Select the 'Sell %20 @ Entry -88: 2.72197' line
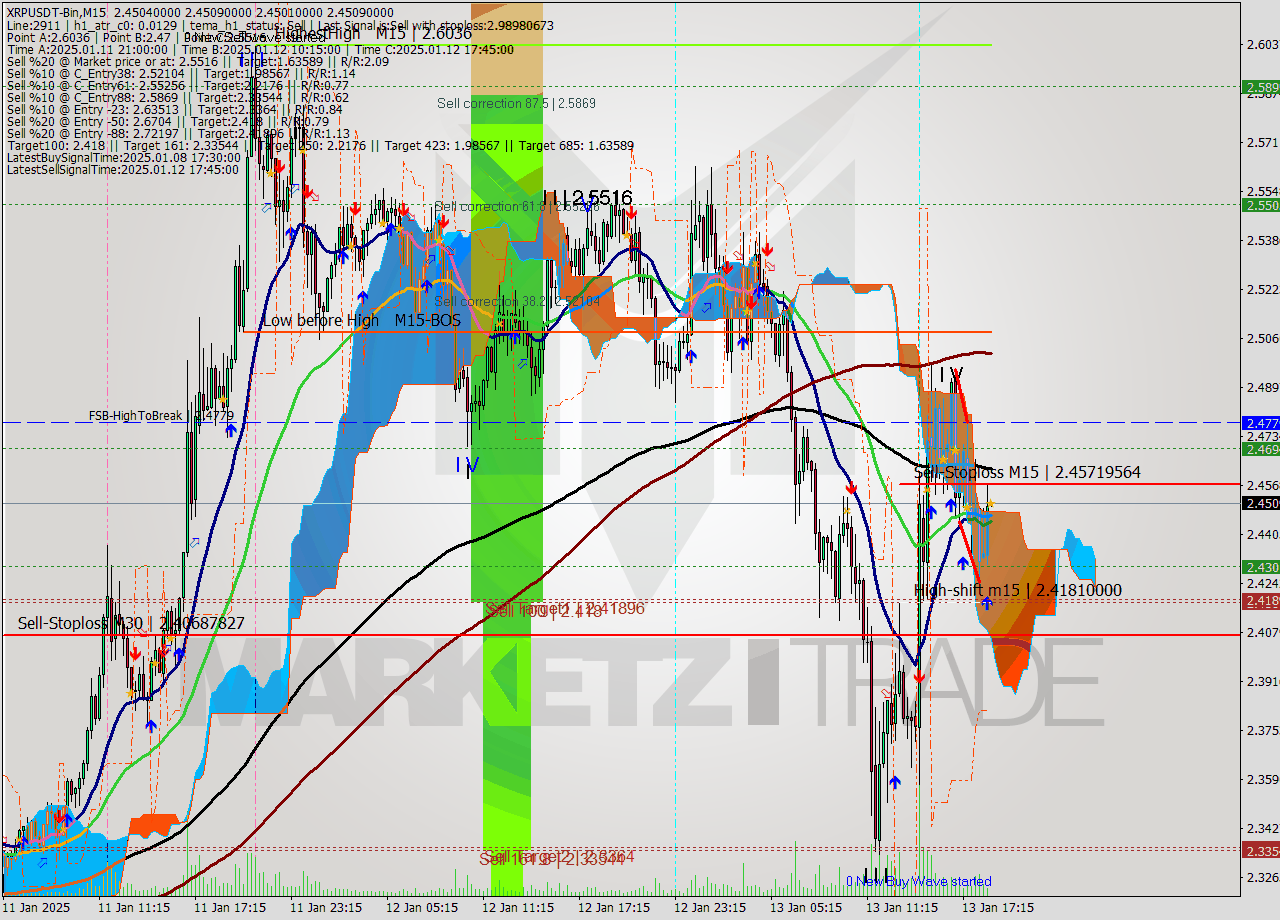The width and height of the screenshot is (1280, 920). 177,133
